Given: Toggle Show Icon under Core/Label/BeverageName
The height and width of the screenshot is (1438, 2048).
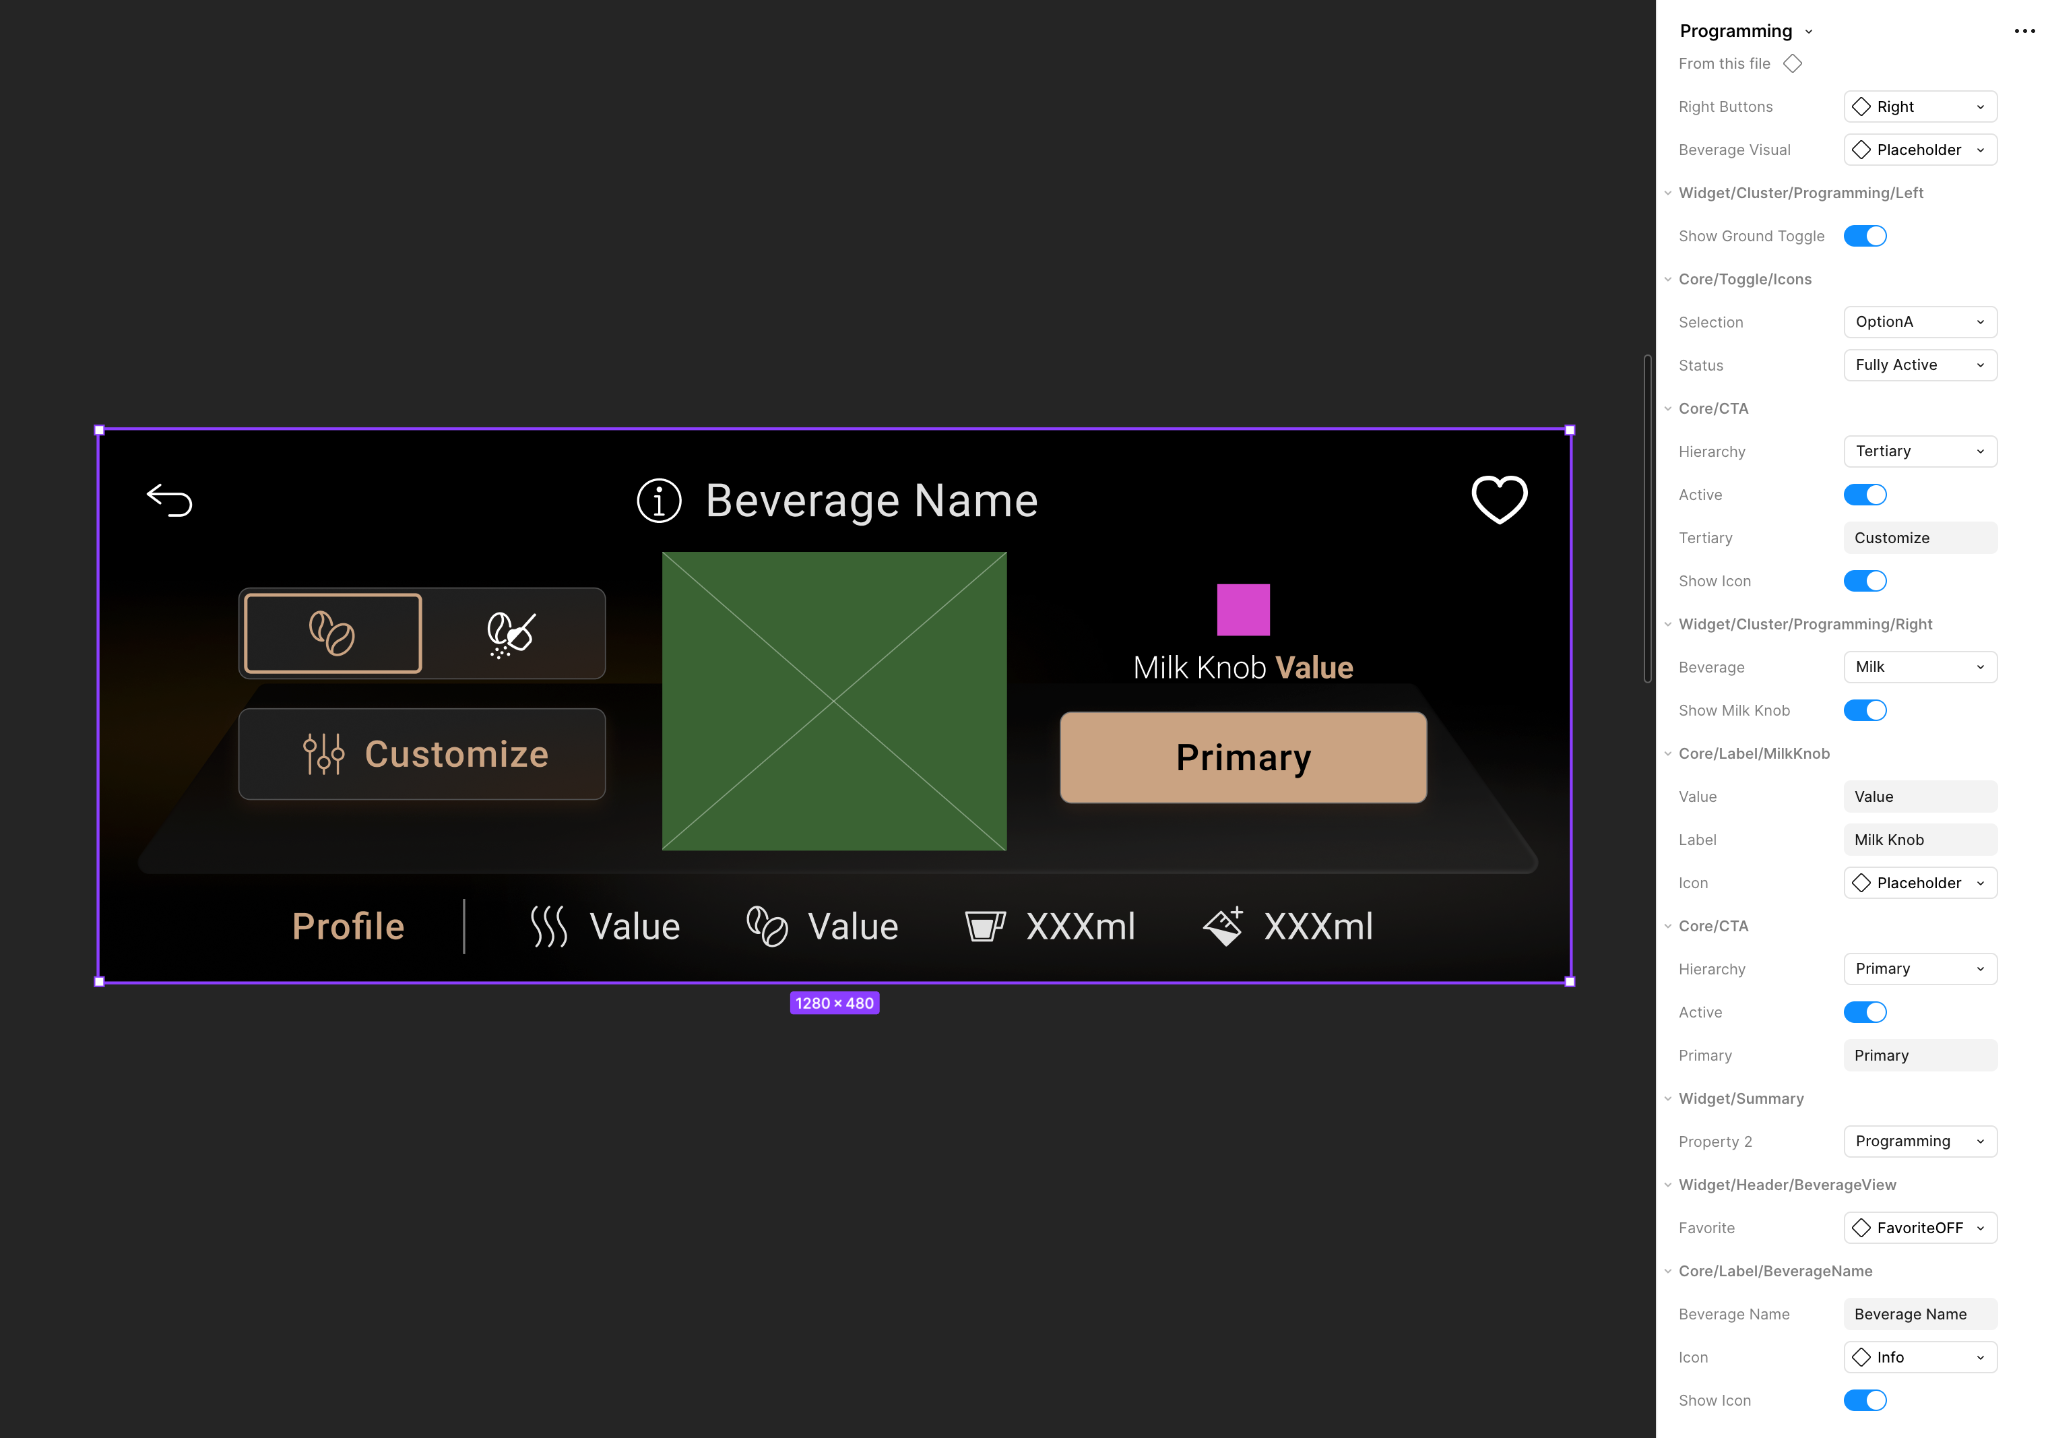Looking at the screenshot, I should pyautogui.click(x=1864, y=1400).
